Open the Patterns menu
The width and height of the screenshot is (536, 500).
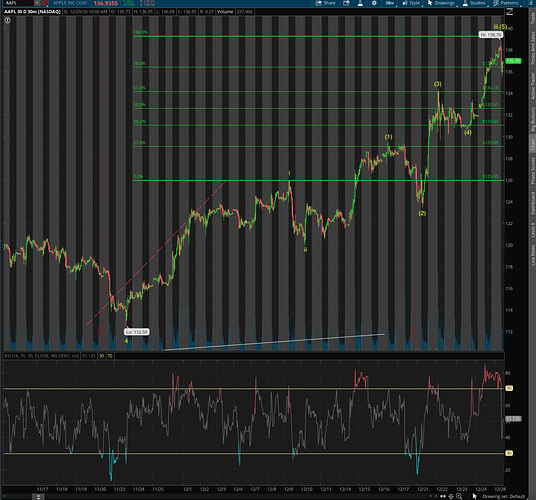point(506,3)
